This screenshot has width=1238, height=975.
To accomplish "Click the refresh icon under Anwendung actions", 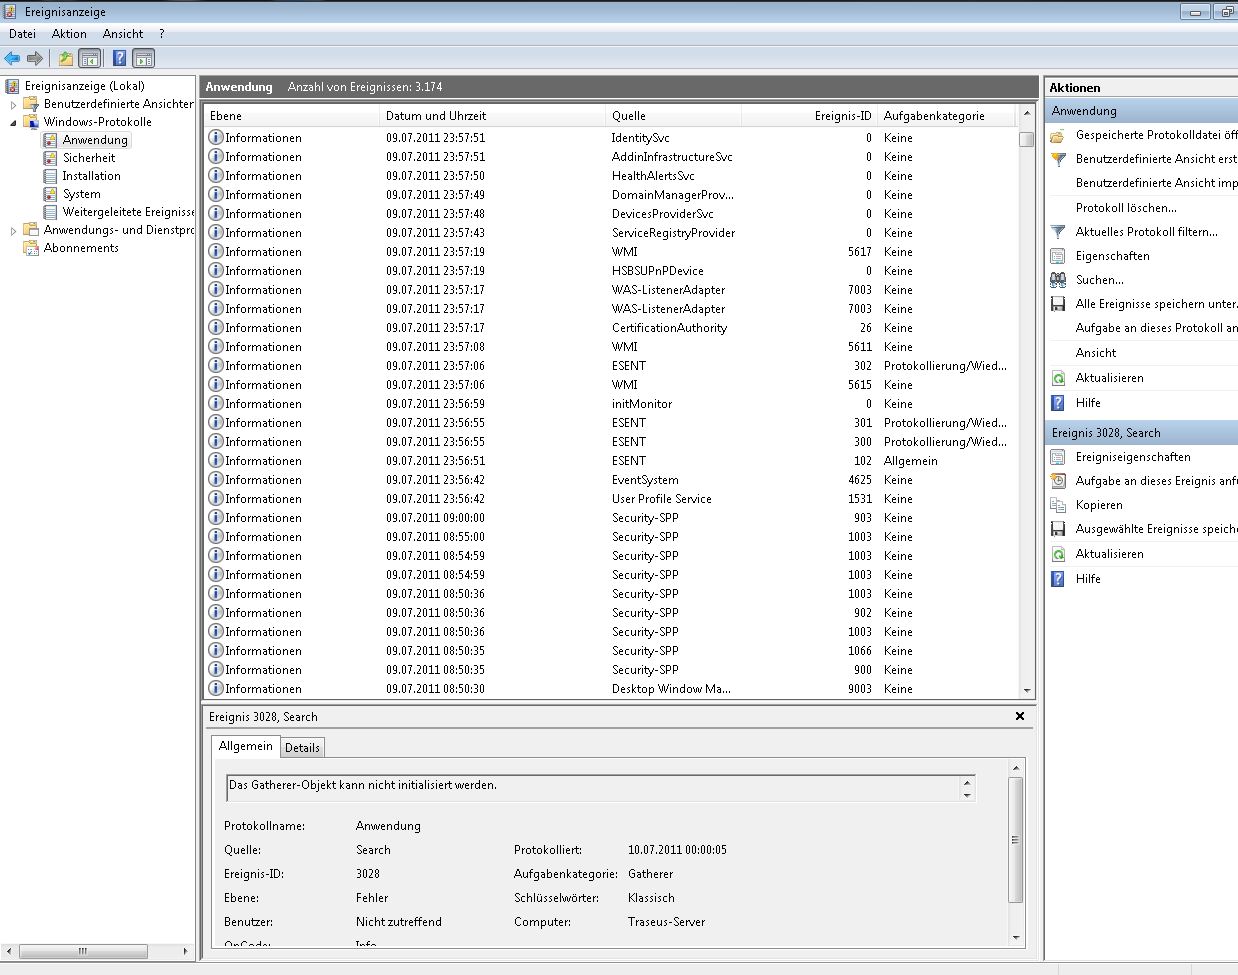I will (1058, 378).
